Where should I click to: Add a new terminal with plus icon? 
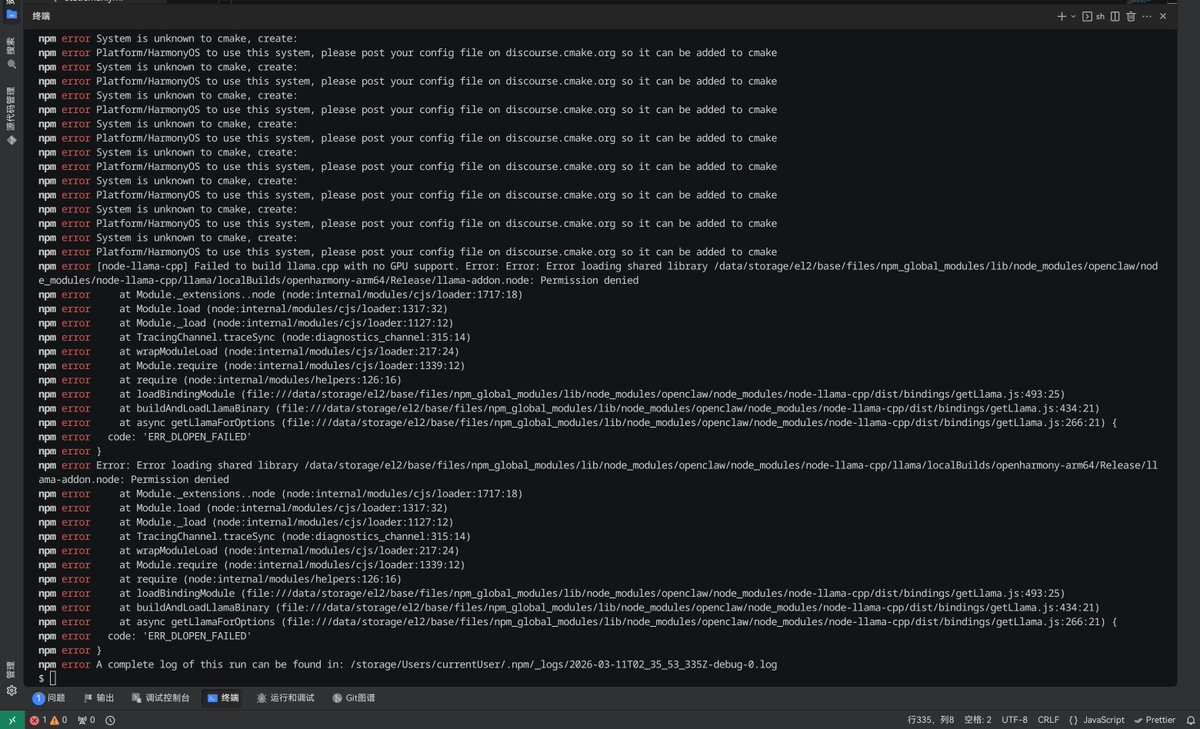[1062, 17]
